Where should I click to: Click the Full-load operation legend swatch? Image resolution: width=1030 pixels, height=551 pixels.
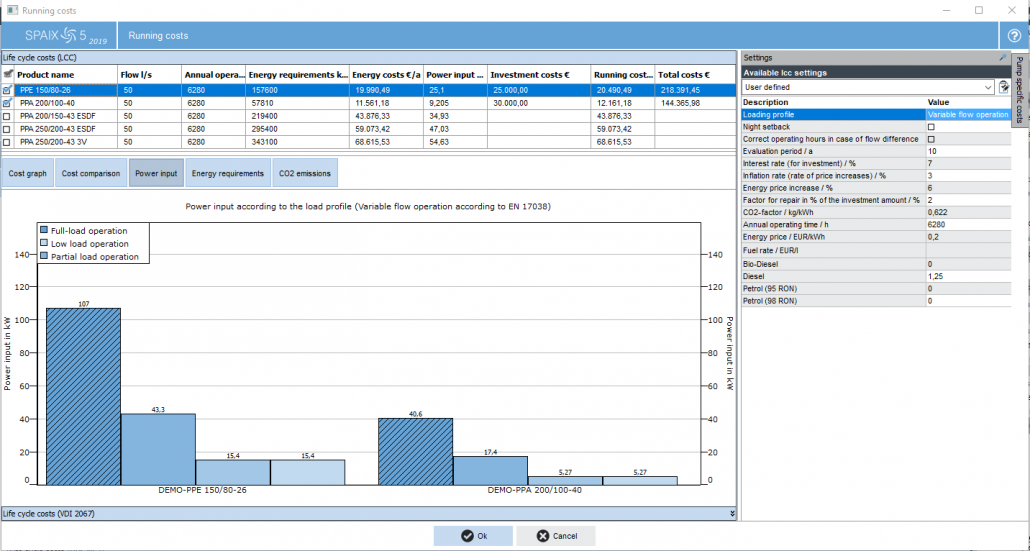[x=44, y=231]
